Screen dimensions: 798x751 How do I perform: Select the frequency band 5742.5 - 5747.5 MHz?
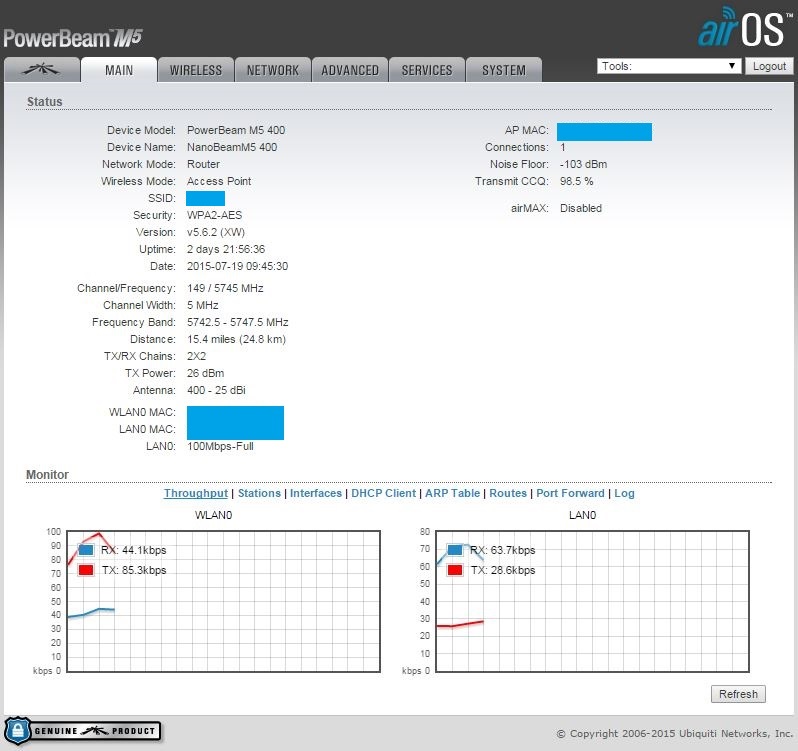(x=238, y=322)
